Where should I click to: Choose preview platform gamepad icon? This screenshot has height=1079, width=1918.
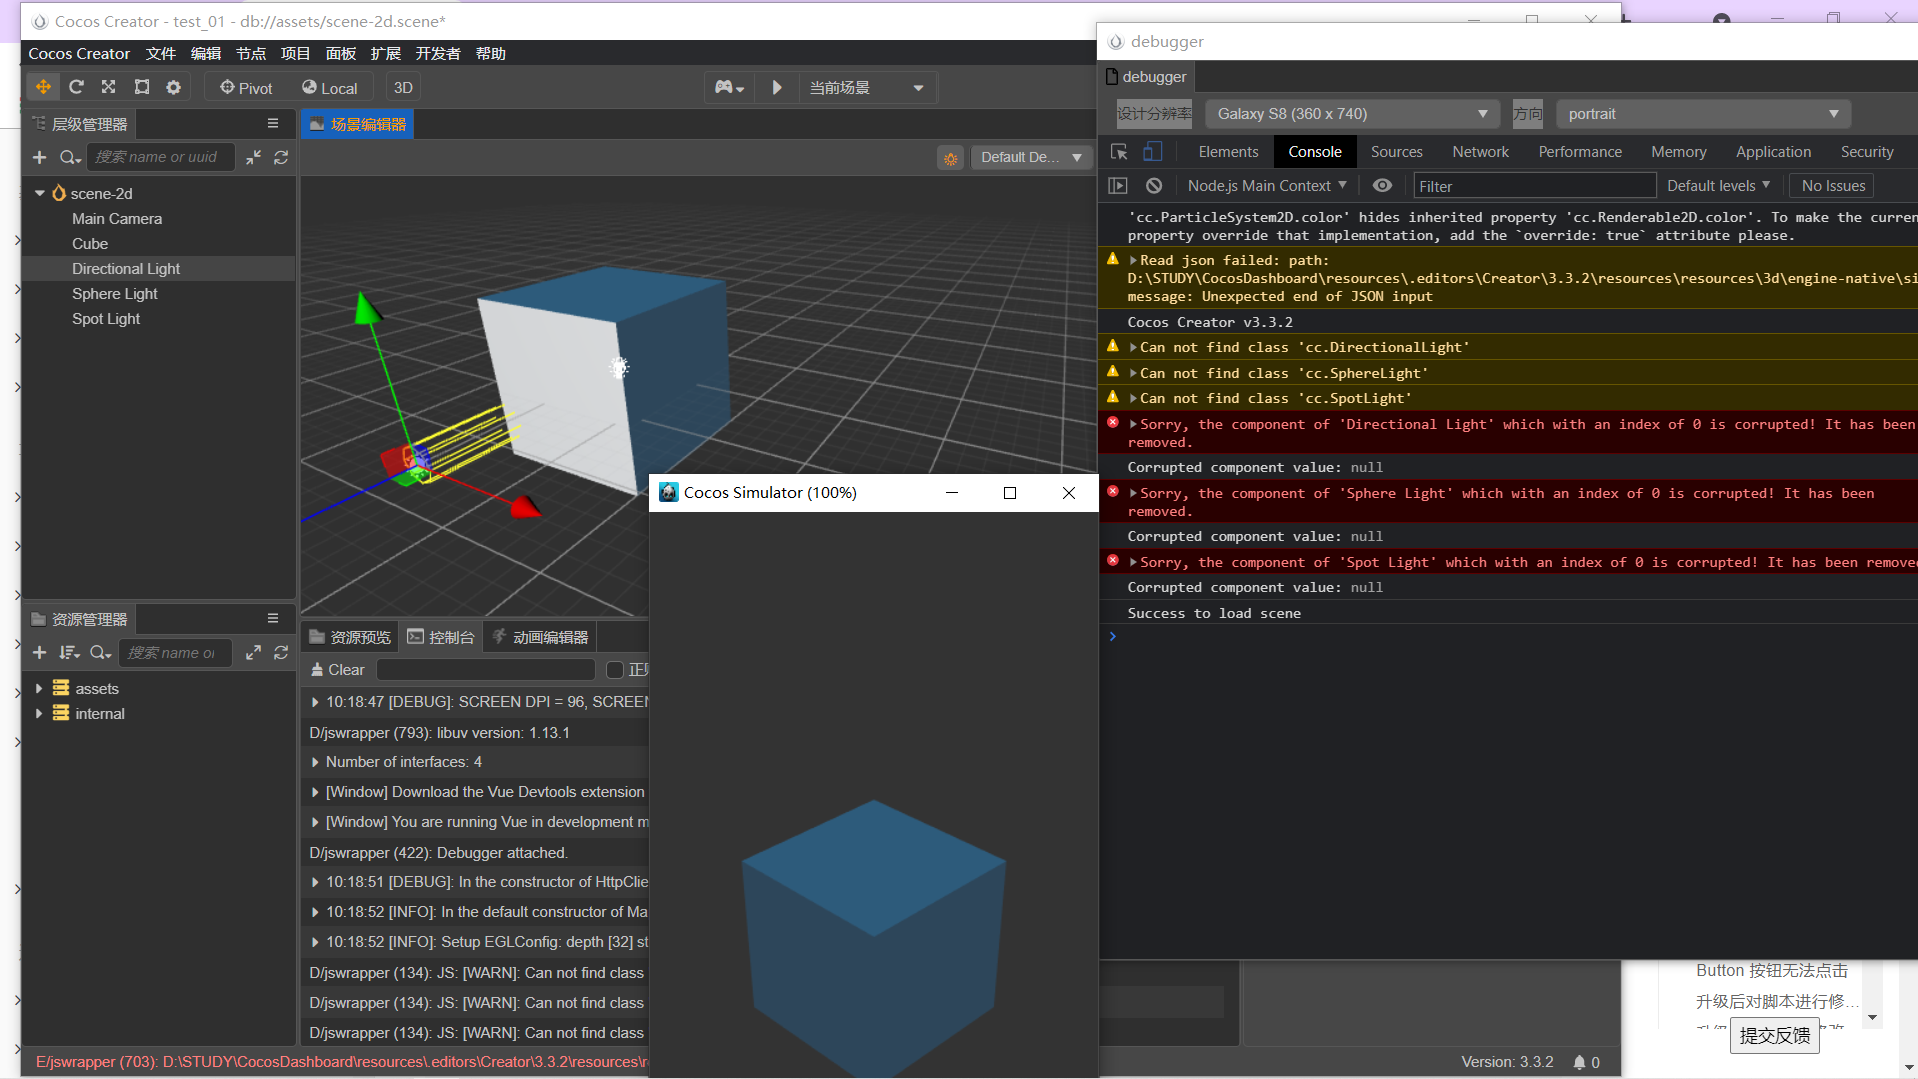730,88
